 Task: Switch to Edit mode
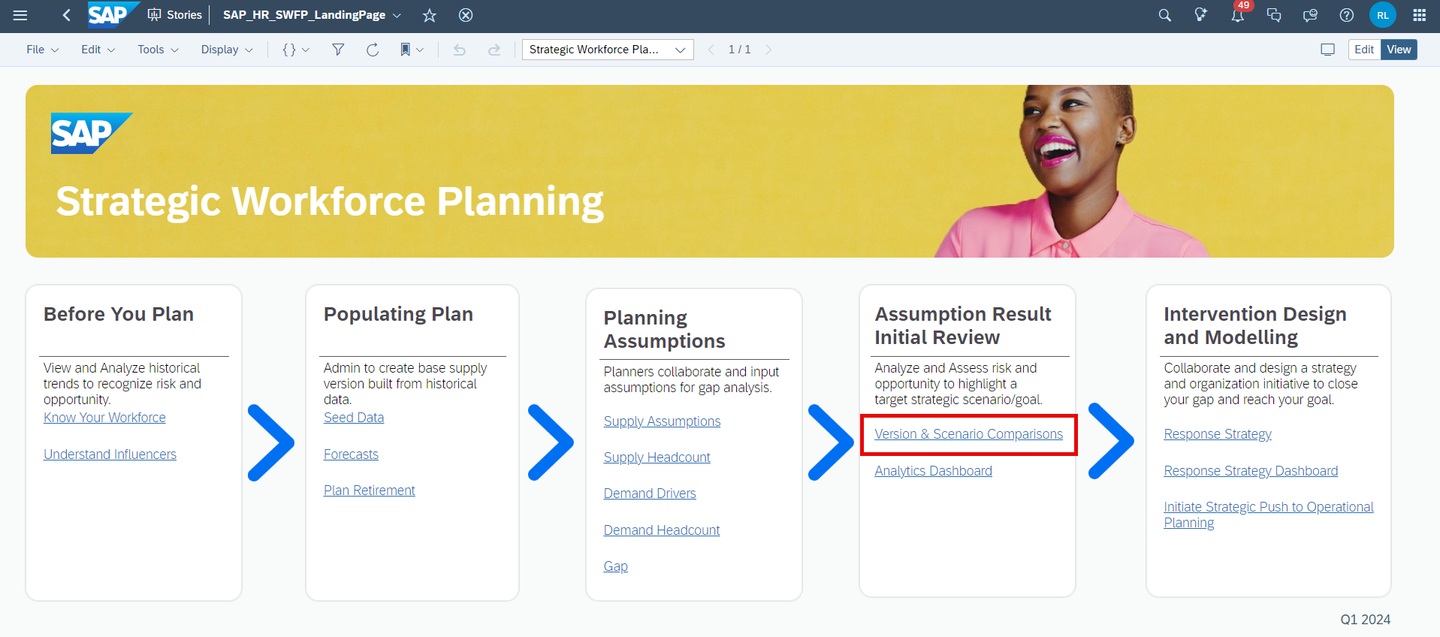click(x=1364, y=49)
